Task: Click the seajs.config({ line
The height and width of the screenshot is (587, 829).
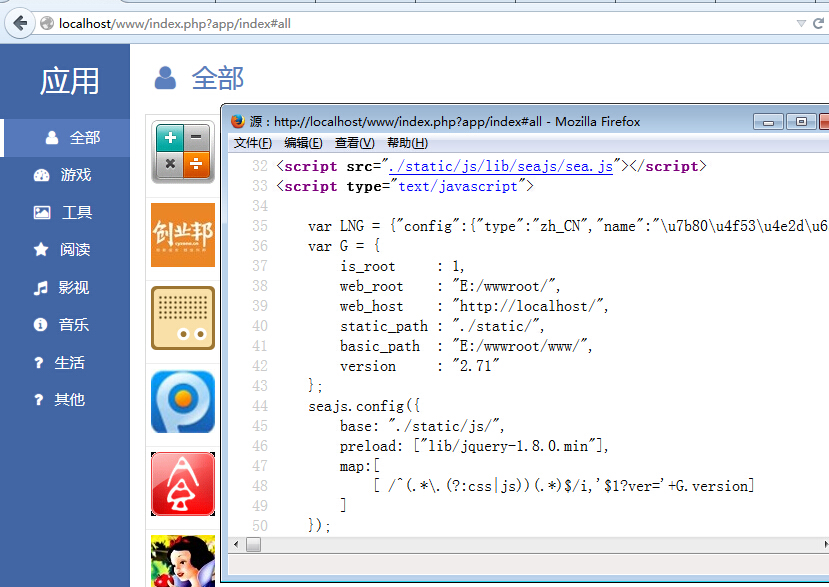Action: pos(364,406)
